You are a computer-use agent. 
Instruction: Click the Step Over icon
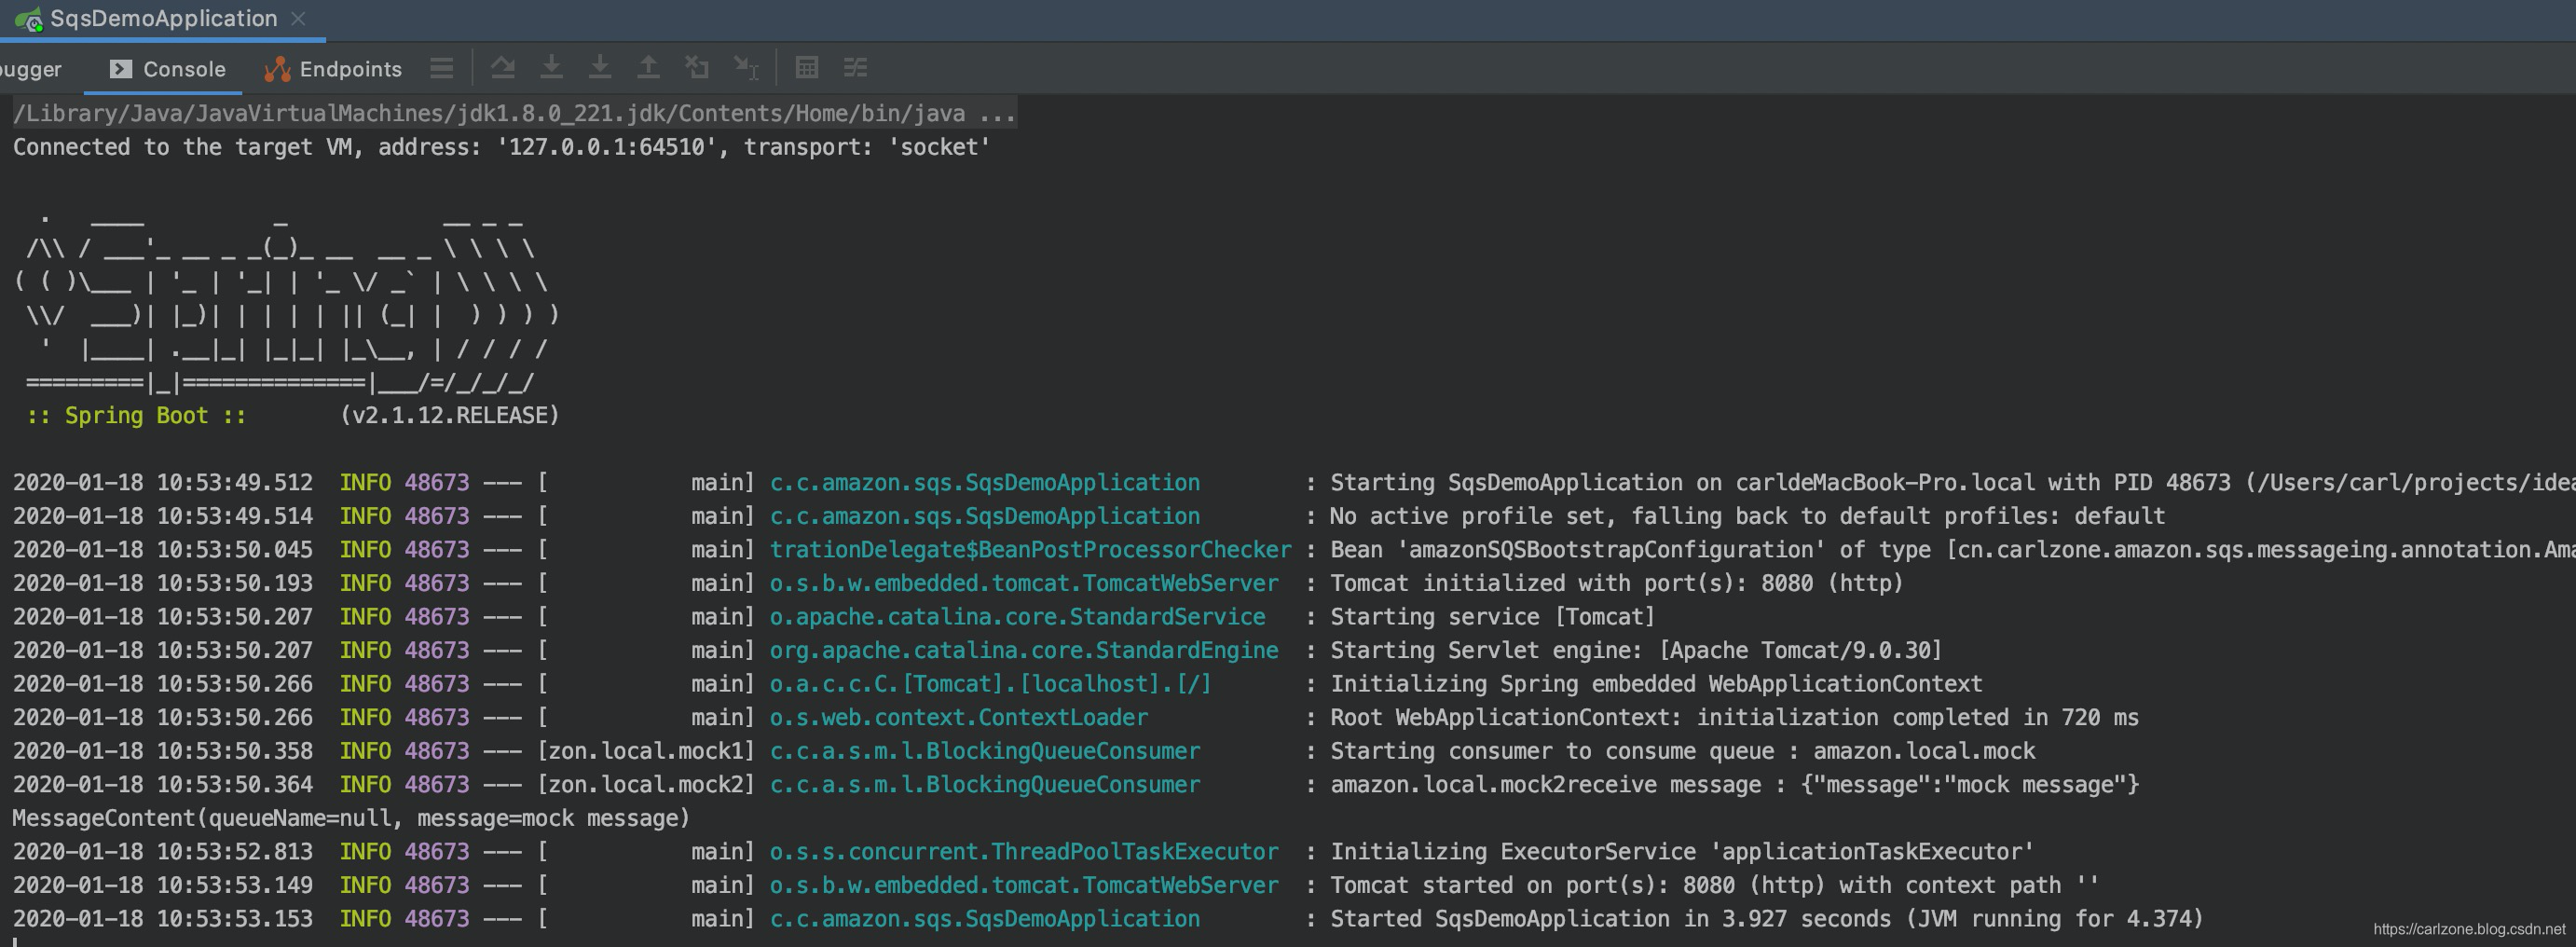point(503,68)
